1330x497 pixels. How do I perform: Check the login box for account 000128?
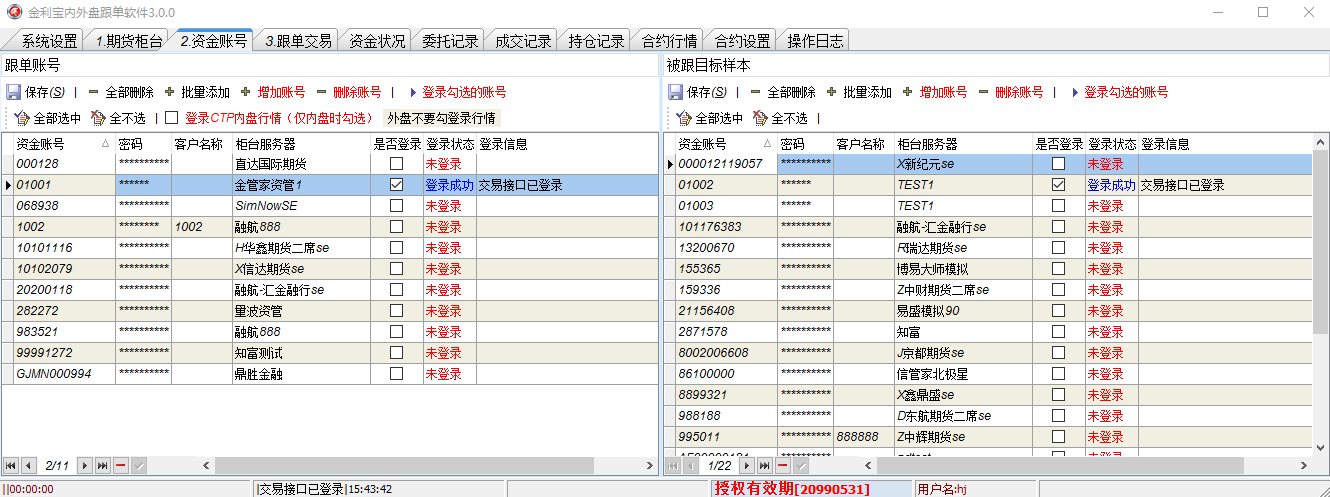397,164
